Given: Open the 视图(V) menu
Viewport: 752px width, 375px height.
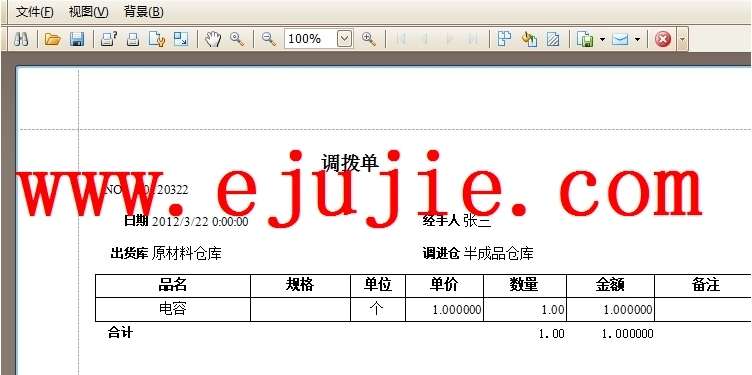Looking at the screenshot, I should (89, 12).
